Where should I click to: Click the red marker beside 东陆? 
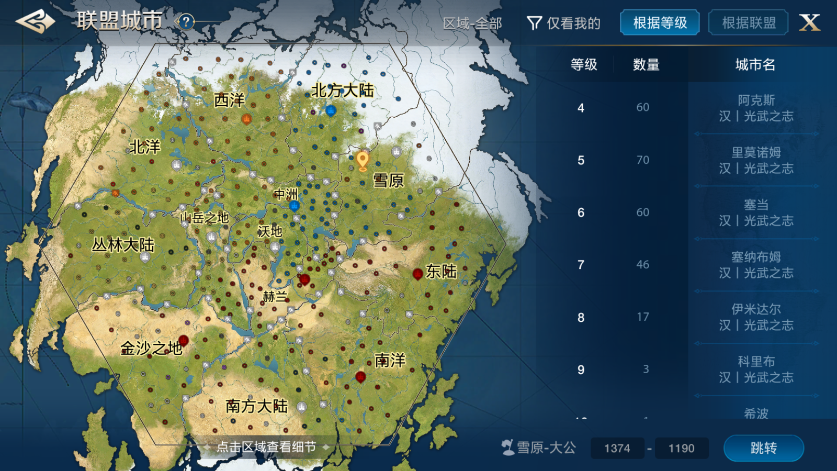(x=418, y=274)
